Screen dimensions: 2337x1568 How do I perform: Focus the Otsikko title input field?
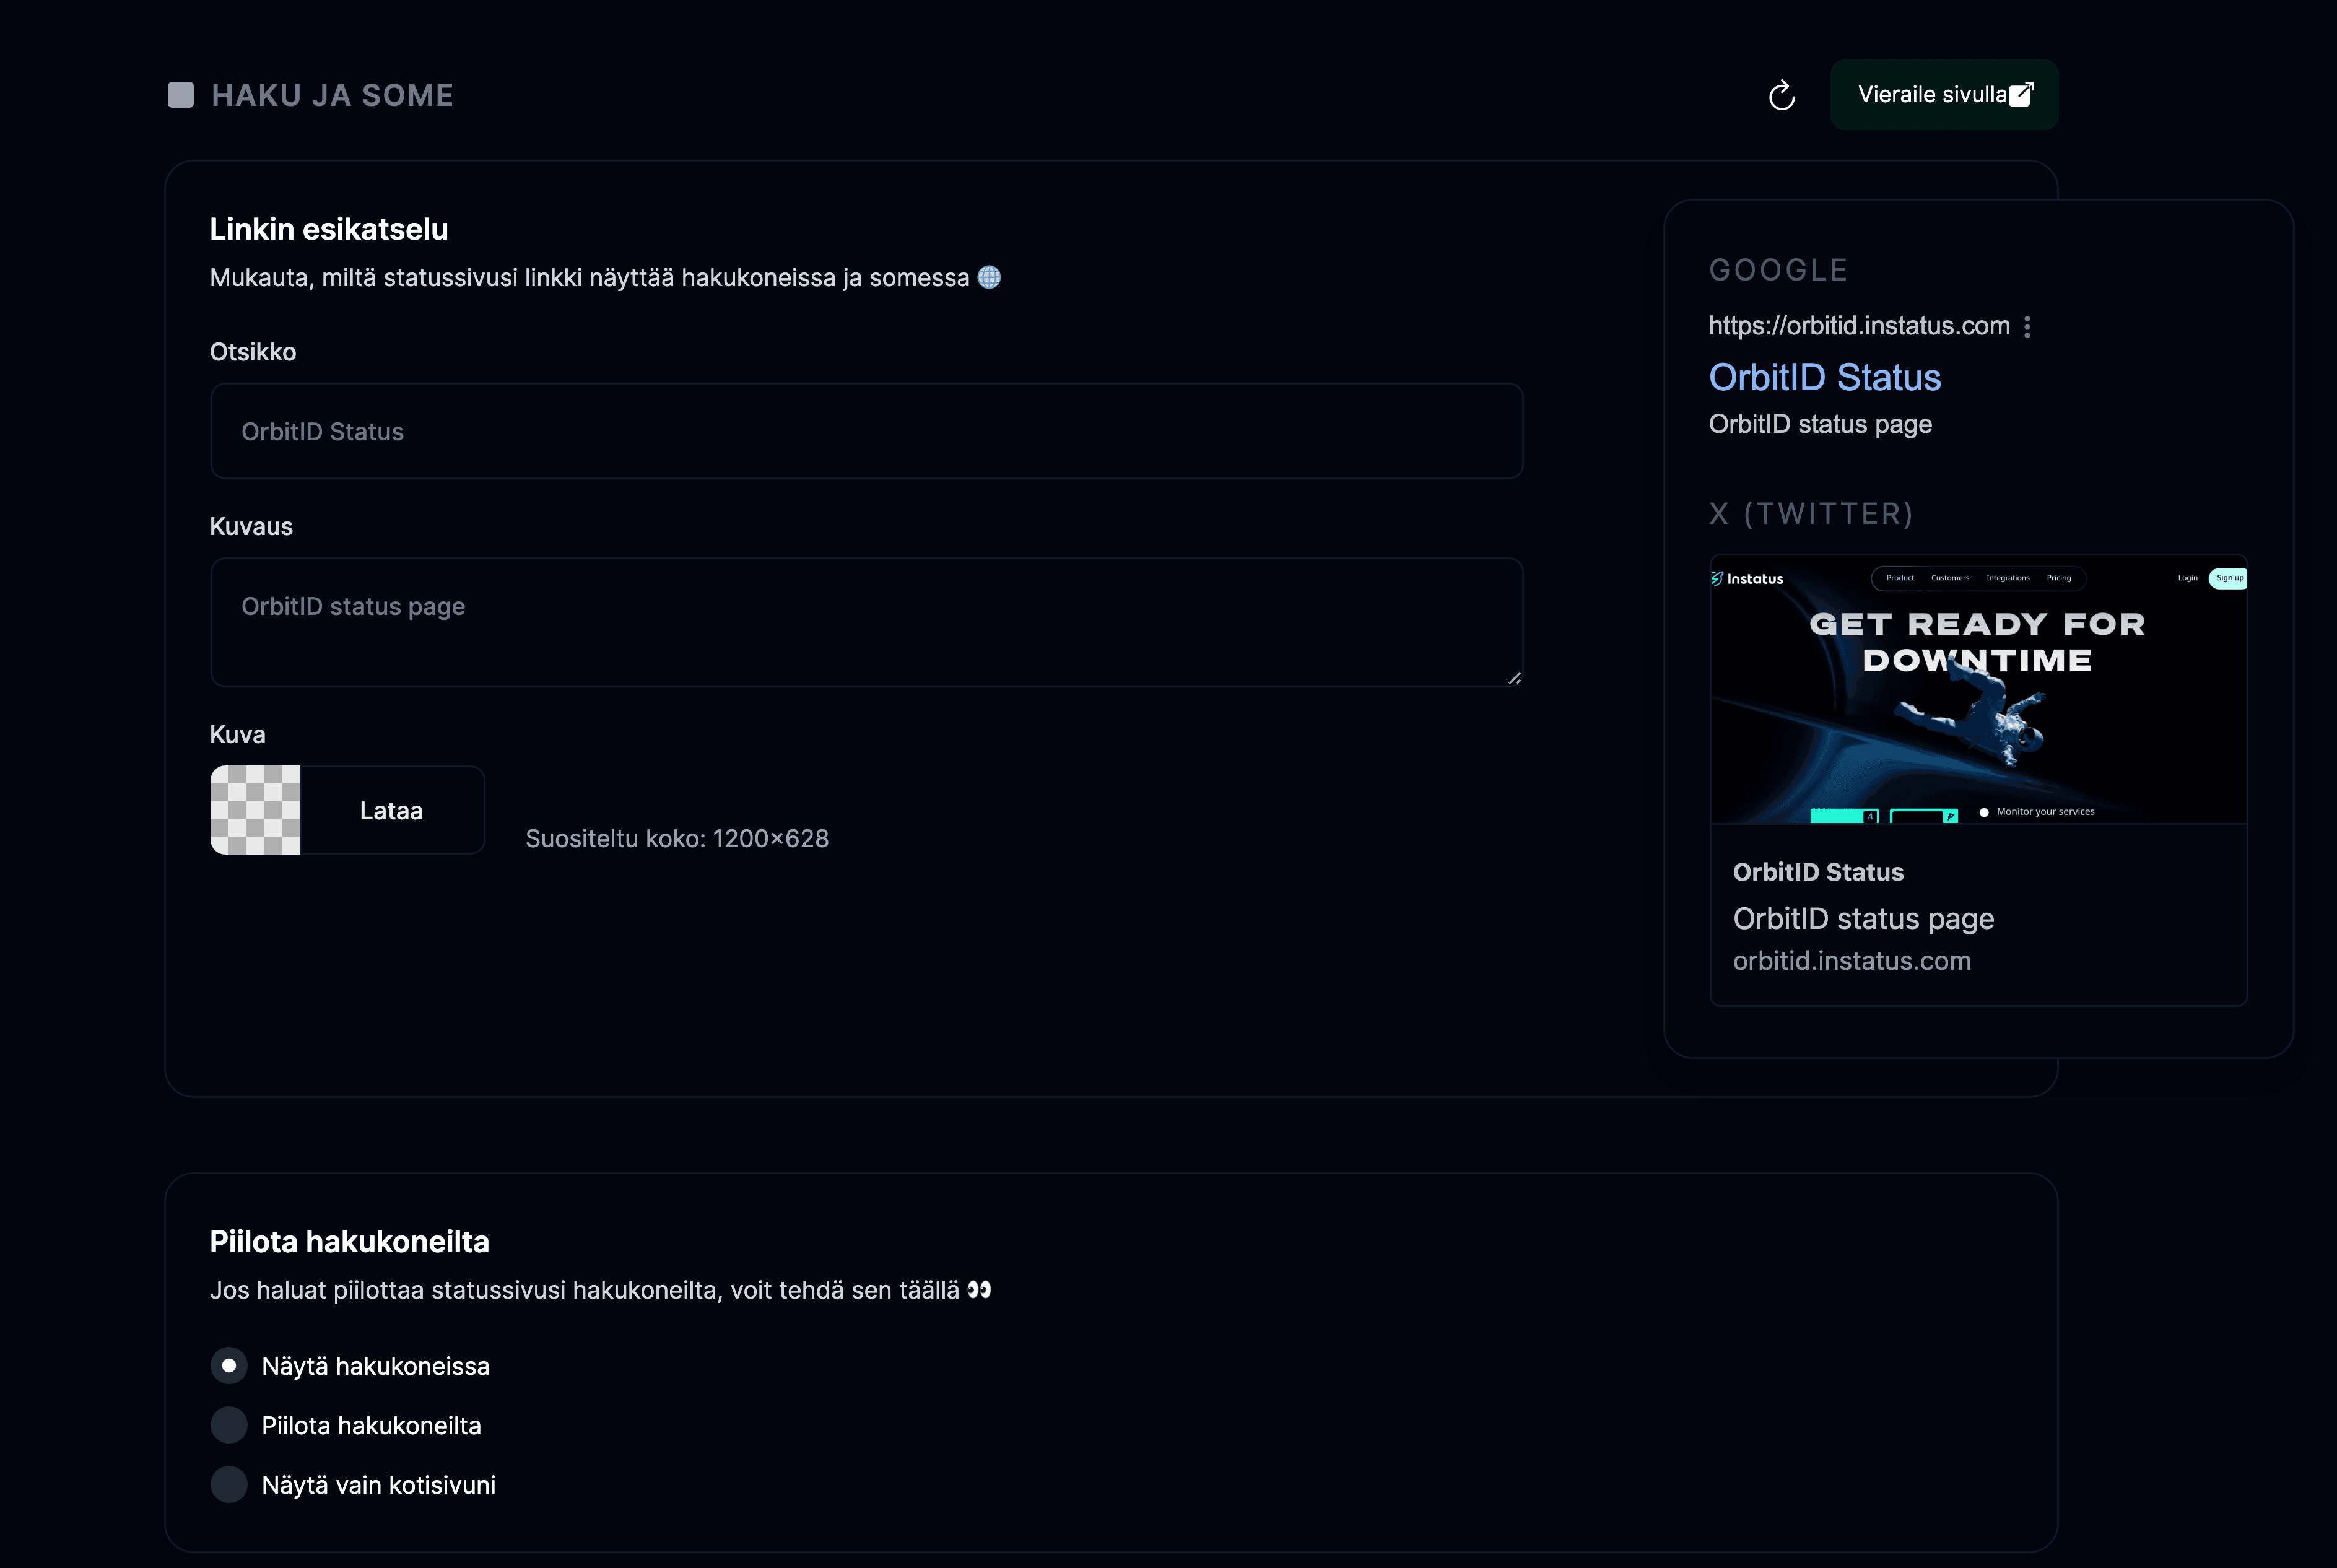866,431
